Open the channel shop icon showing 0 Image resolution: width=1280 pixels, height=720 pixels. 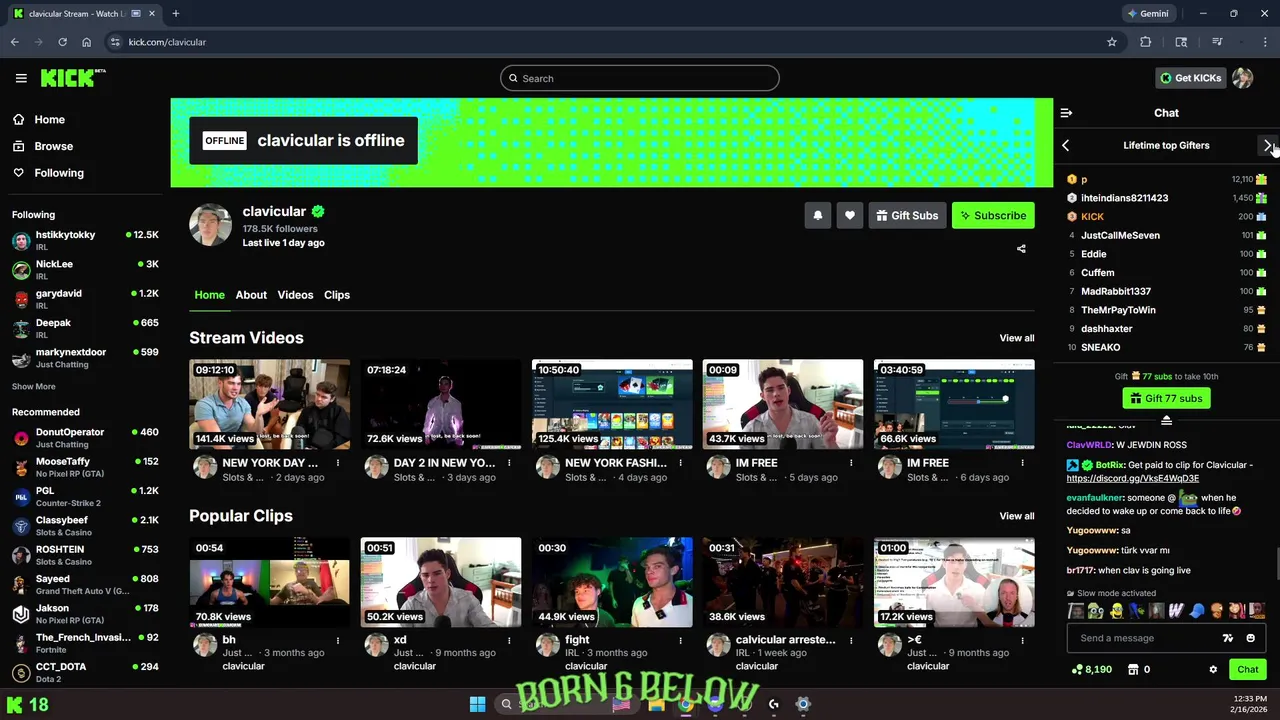pos(1139,669)
